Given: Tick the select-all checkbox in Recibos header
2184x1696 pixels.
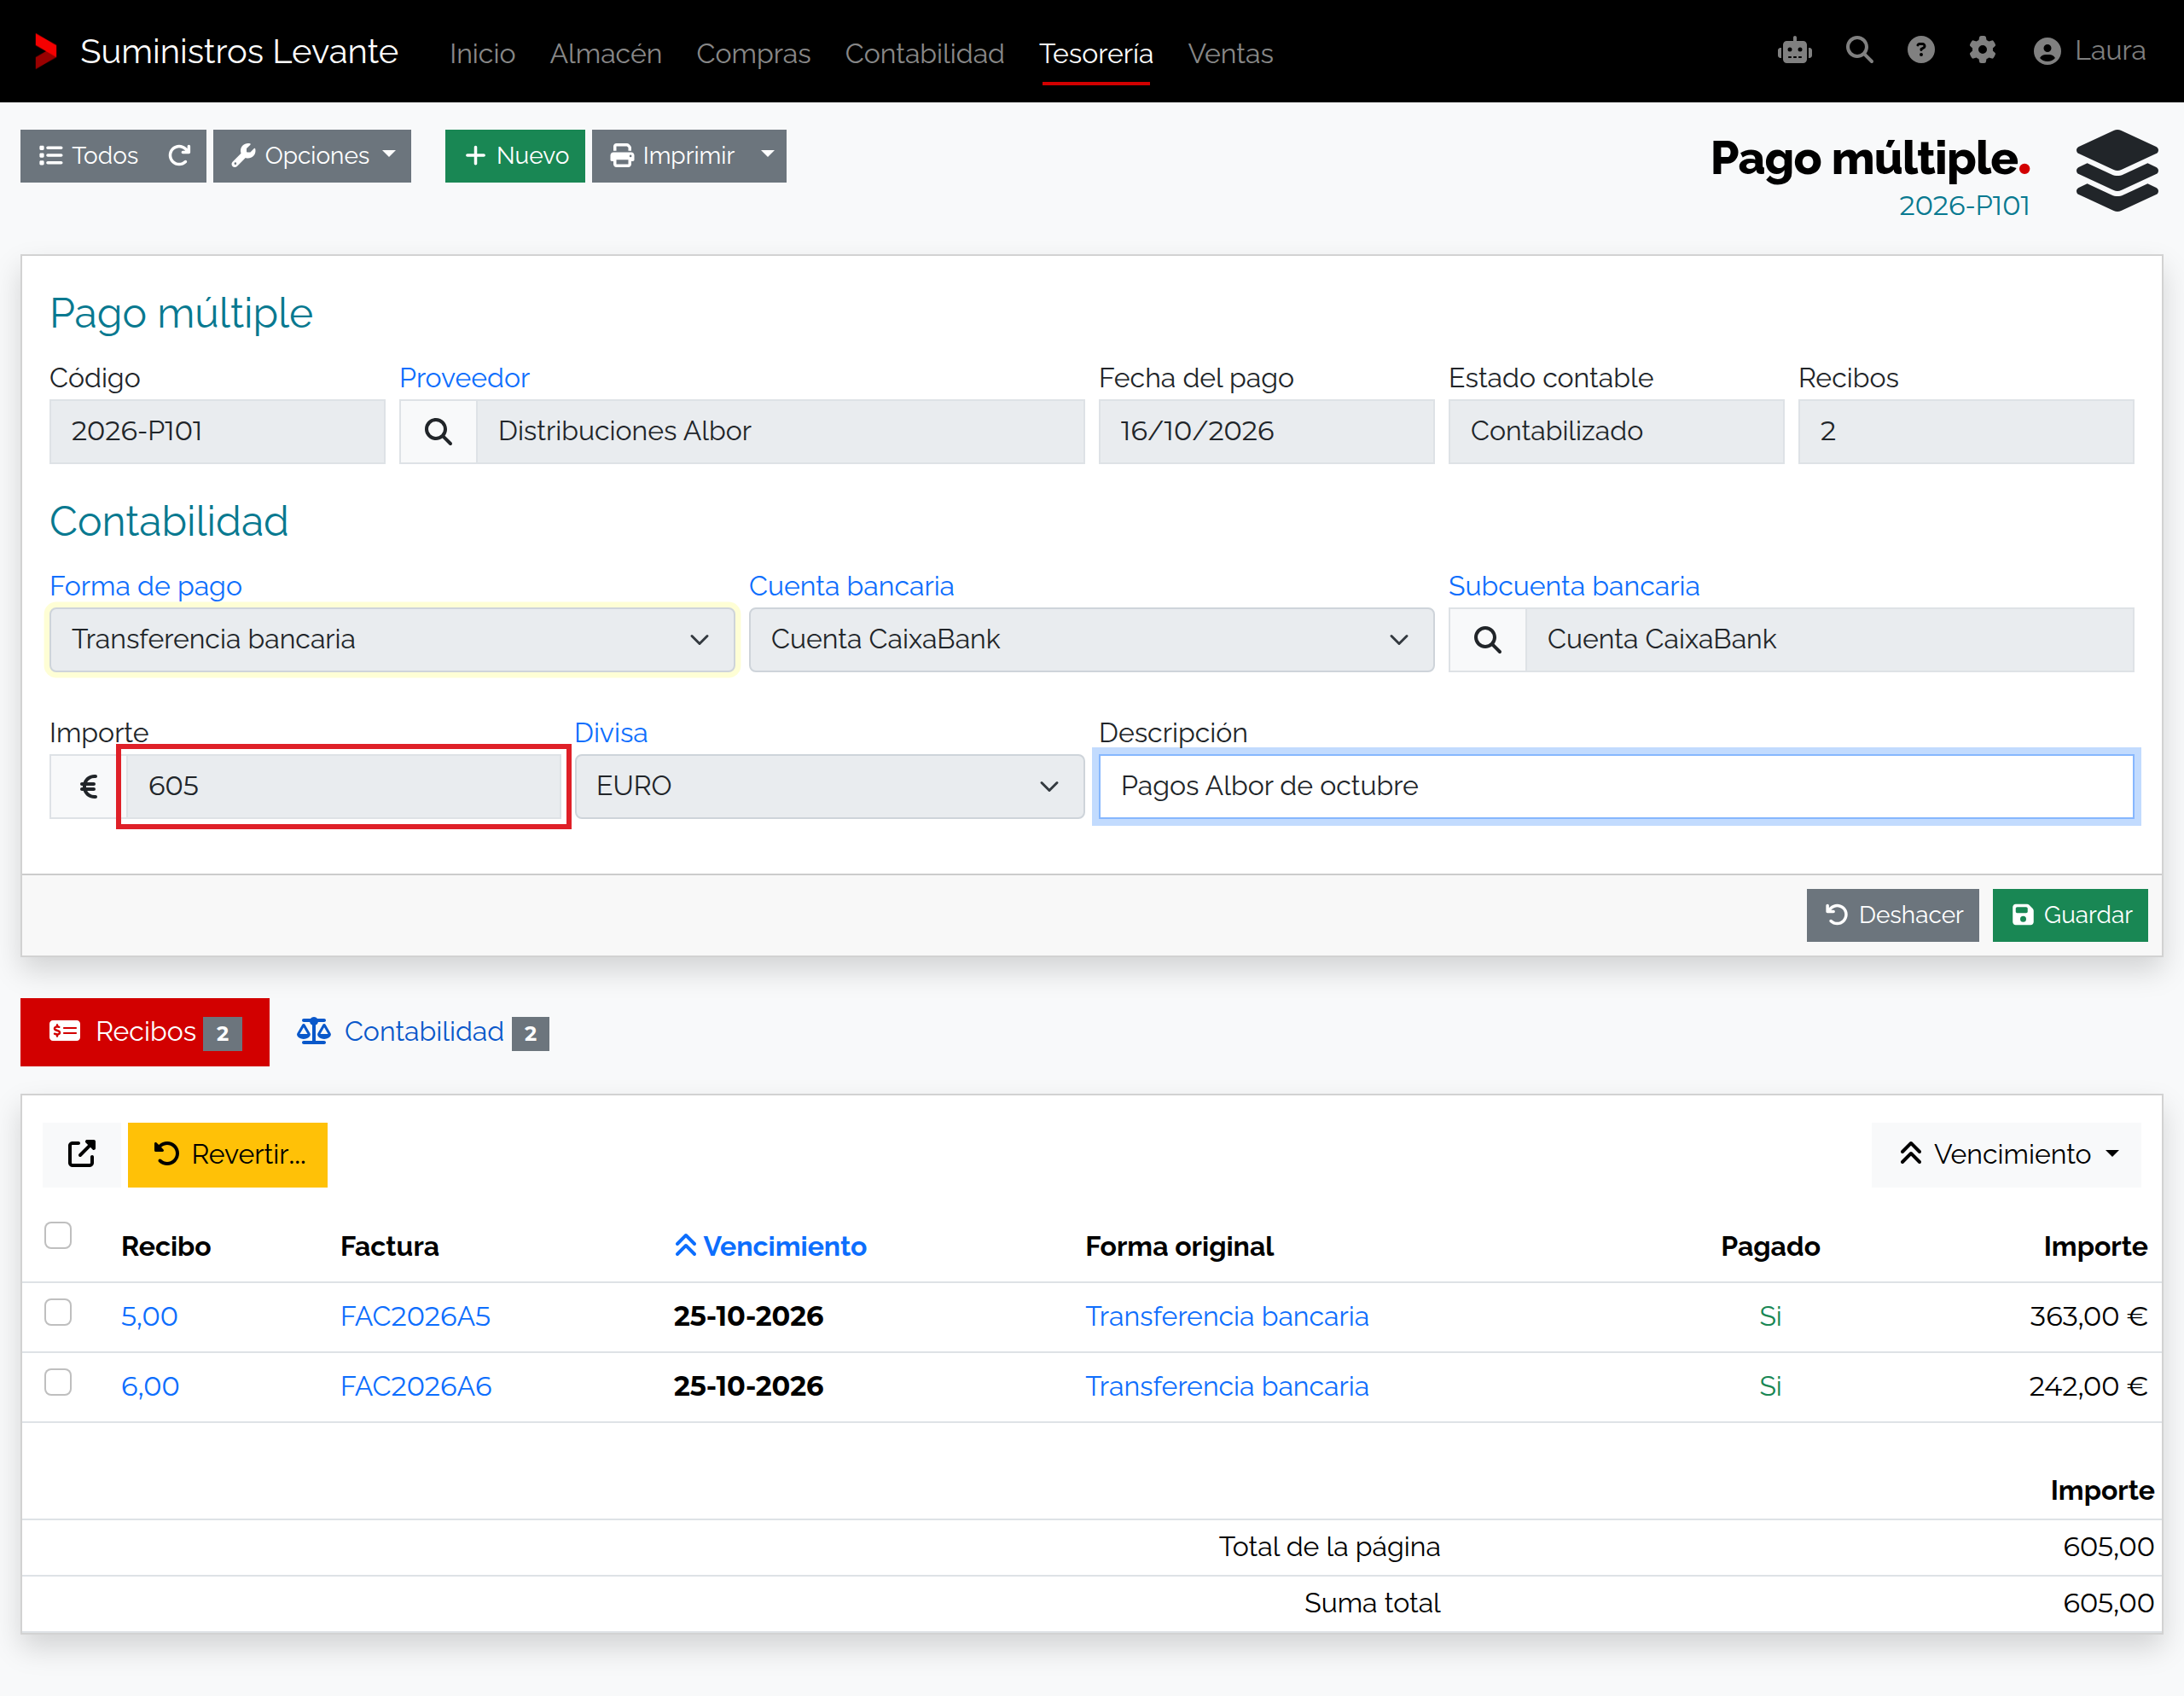Looking at the screenshot, I should [58, 1235].
